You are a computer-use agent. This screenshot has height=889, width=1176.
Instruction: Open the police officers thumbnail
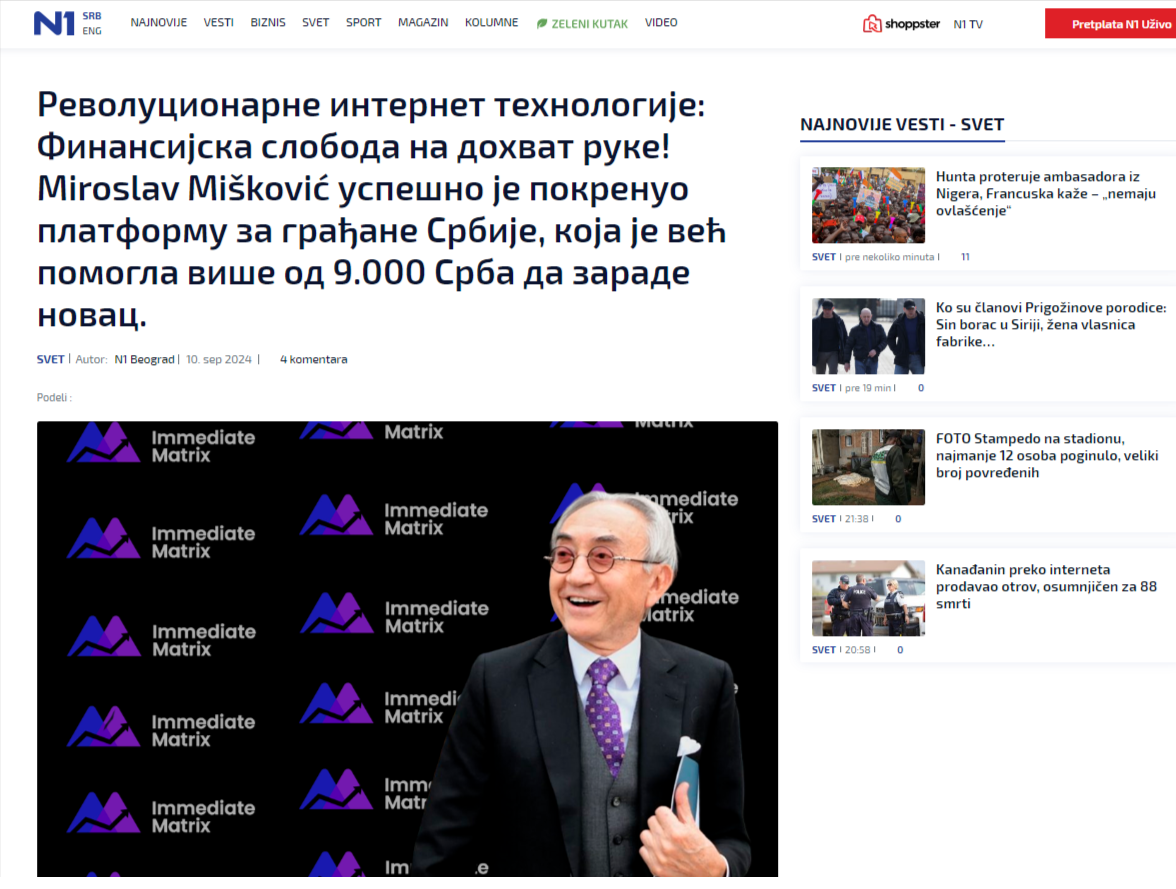(x=868, y=598)
